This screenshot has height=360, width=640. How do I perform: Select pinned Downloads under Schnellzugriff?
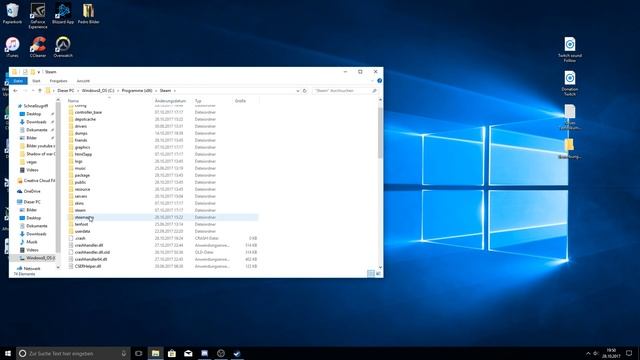point(36,122)
